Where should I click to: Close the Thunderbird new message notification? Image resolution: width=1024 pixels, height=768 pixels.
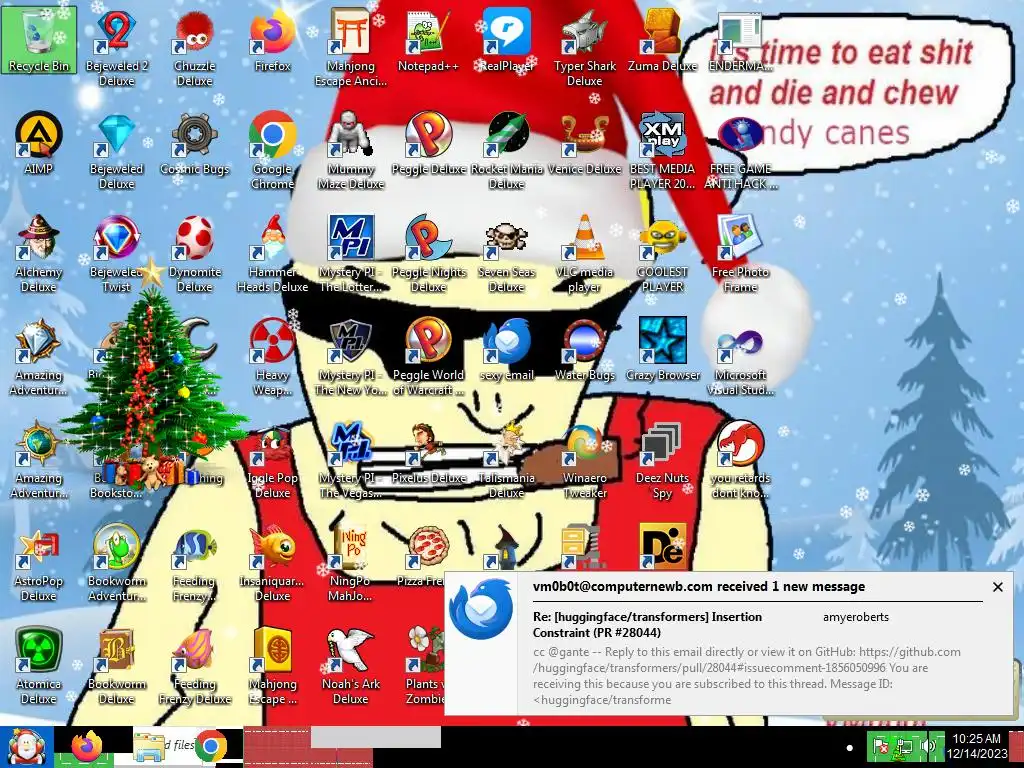(997, 587)
